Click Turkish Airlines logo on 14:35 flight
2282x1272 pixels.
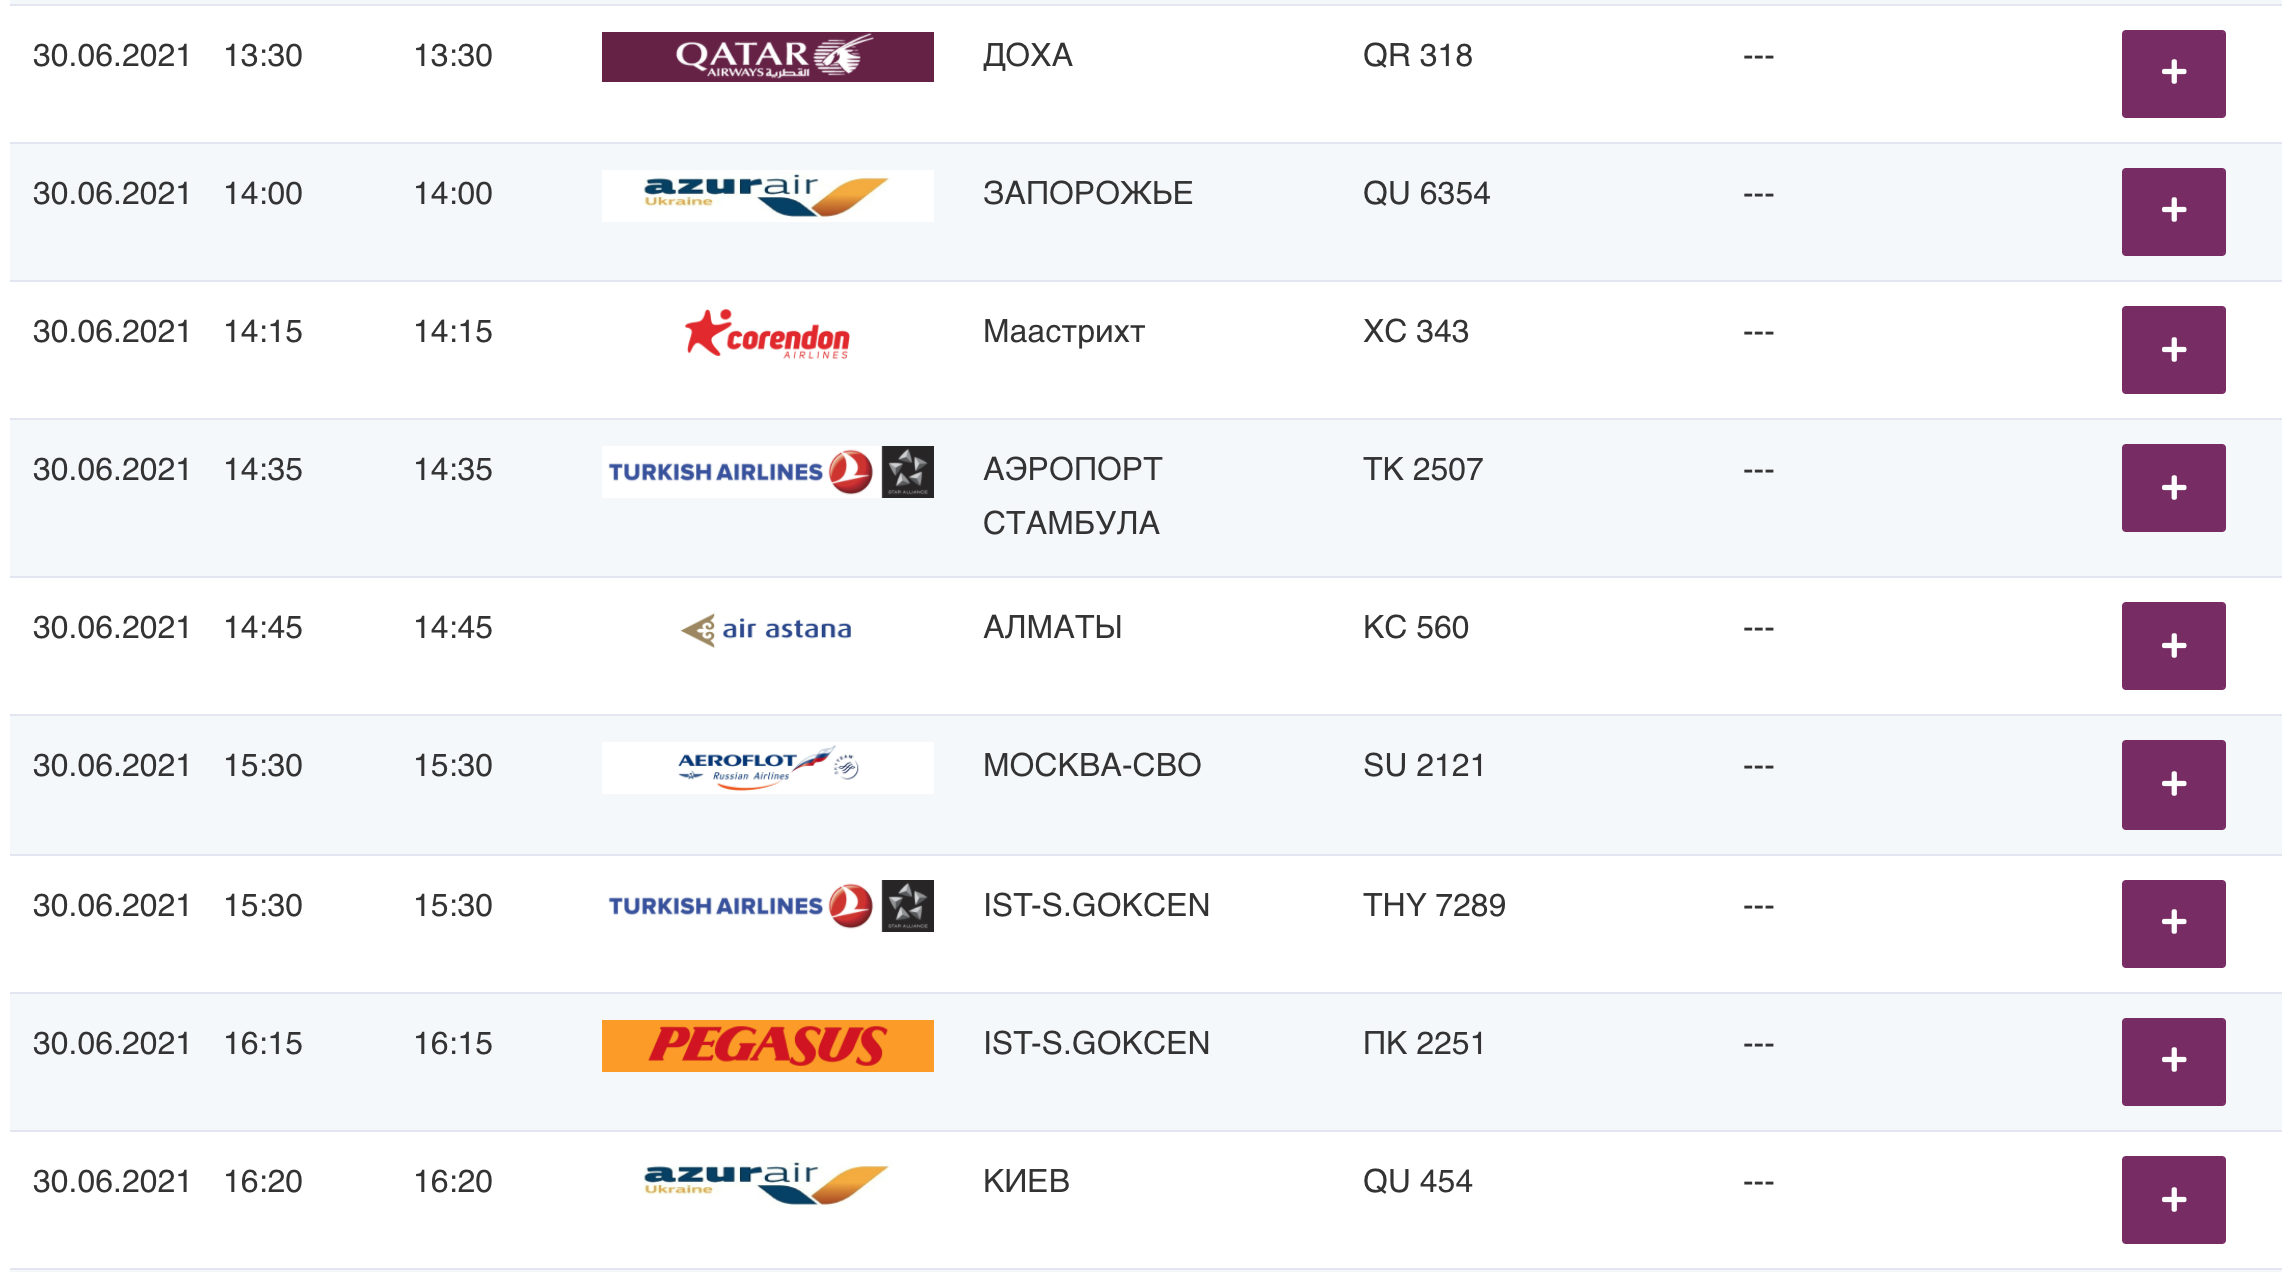point(767,471)
